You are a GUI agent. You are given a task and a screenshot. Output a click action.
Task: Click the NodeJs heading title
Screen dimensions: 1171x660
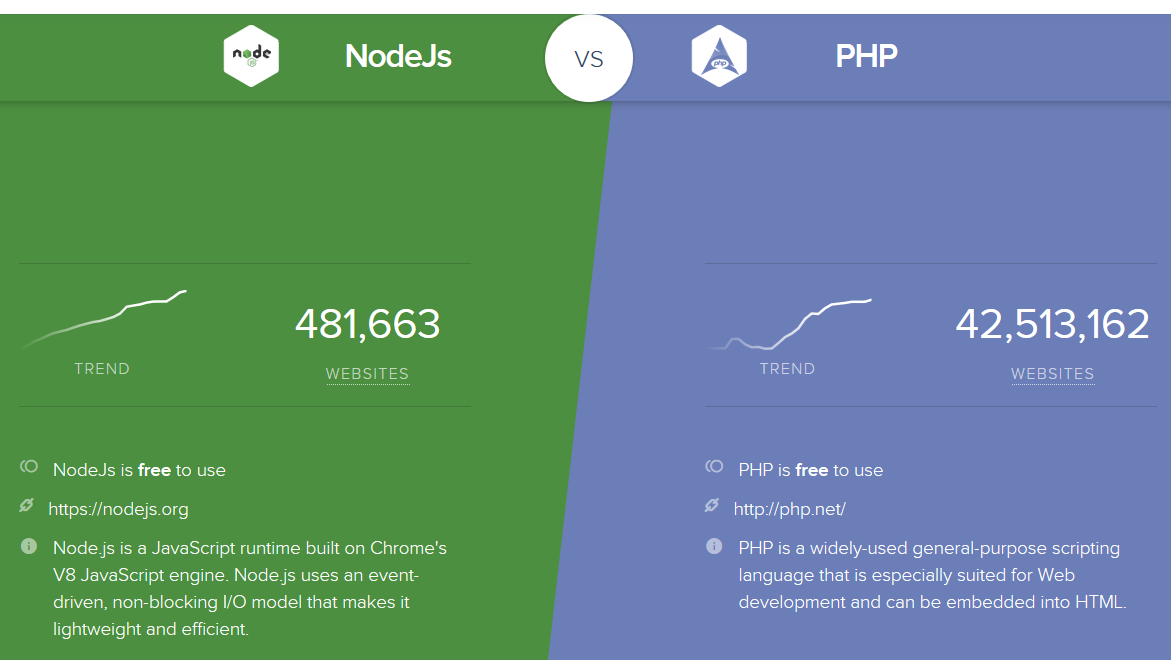398,56
